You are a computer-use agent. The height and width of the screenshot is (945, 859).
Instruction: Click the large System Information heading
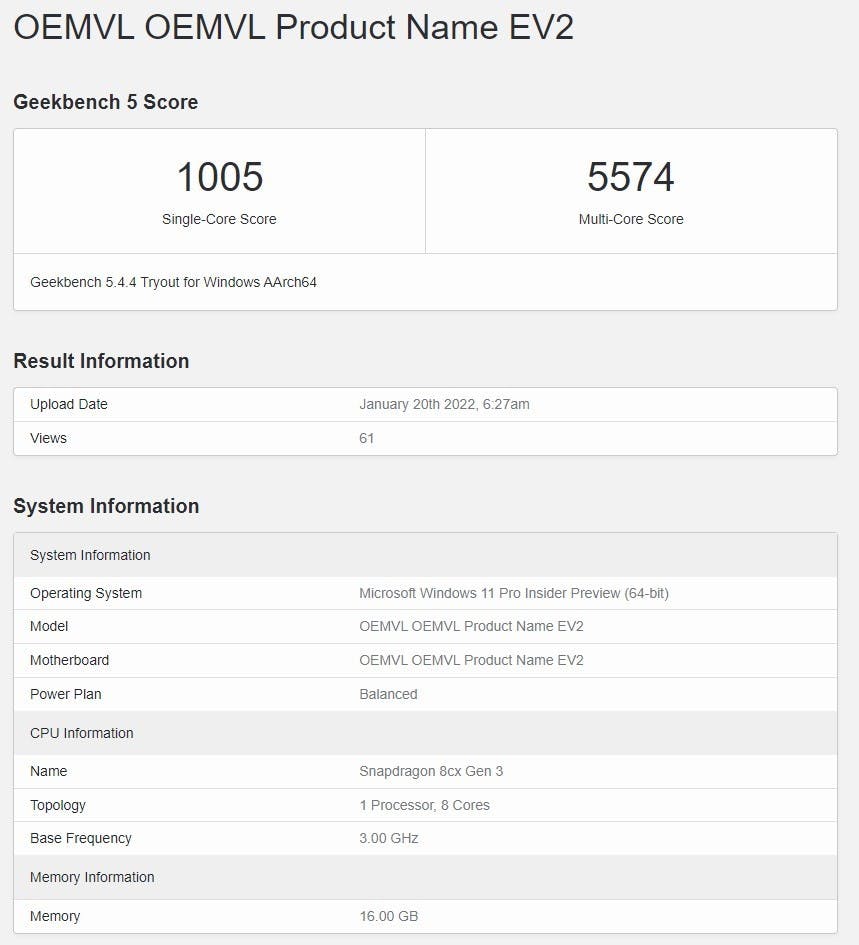(106, 506)
